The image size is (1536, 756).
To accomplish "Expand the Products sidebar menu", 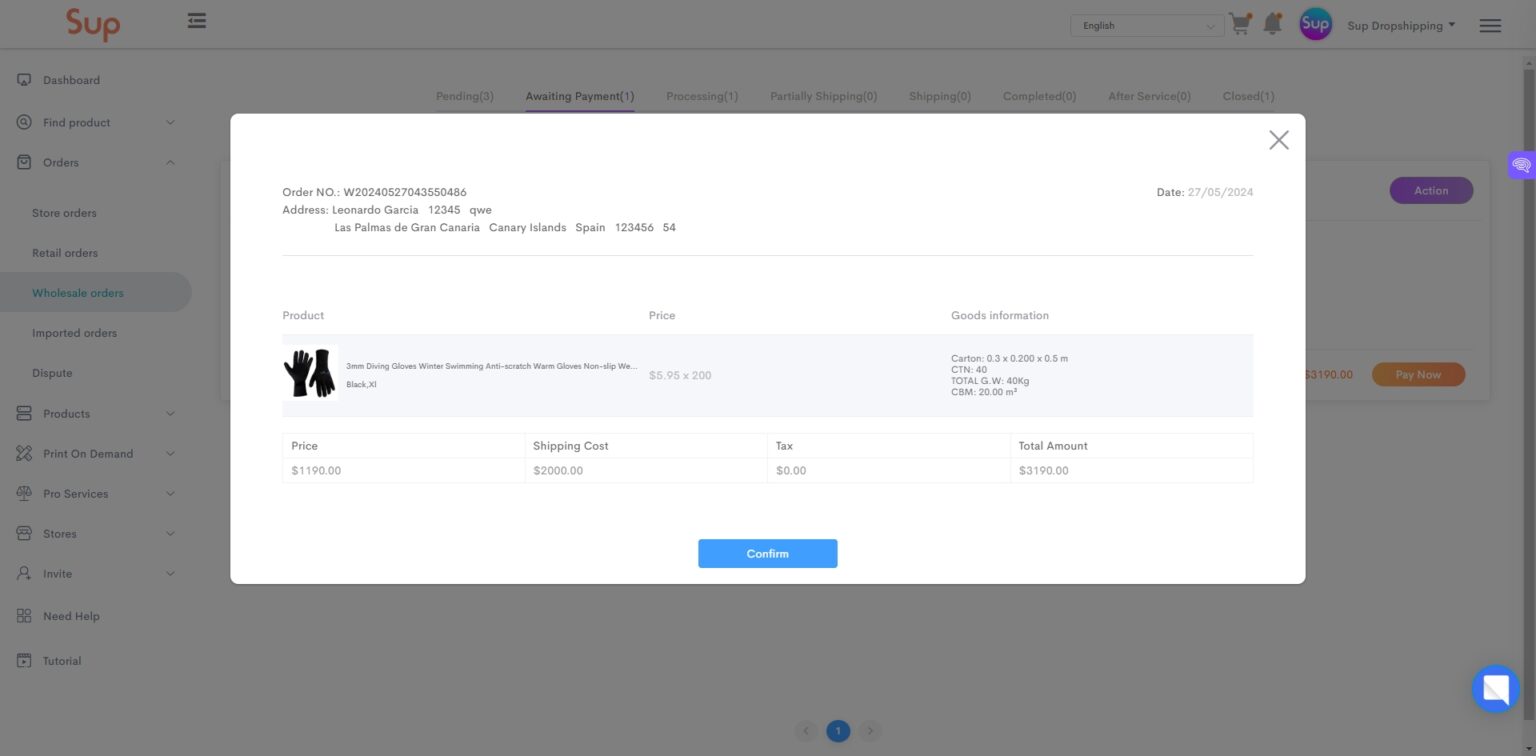I will coord(66,413).
